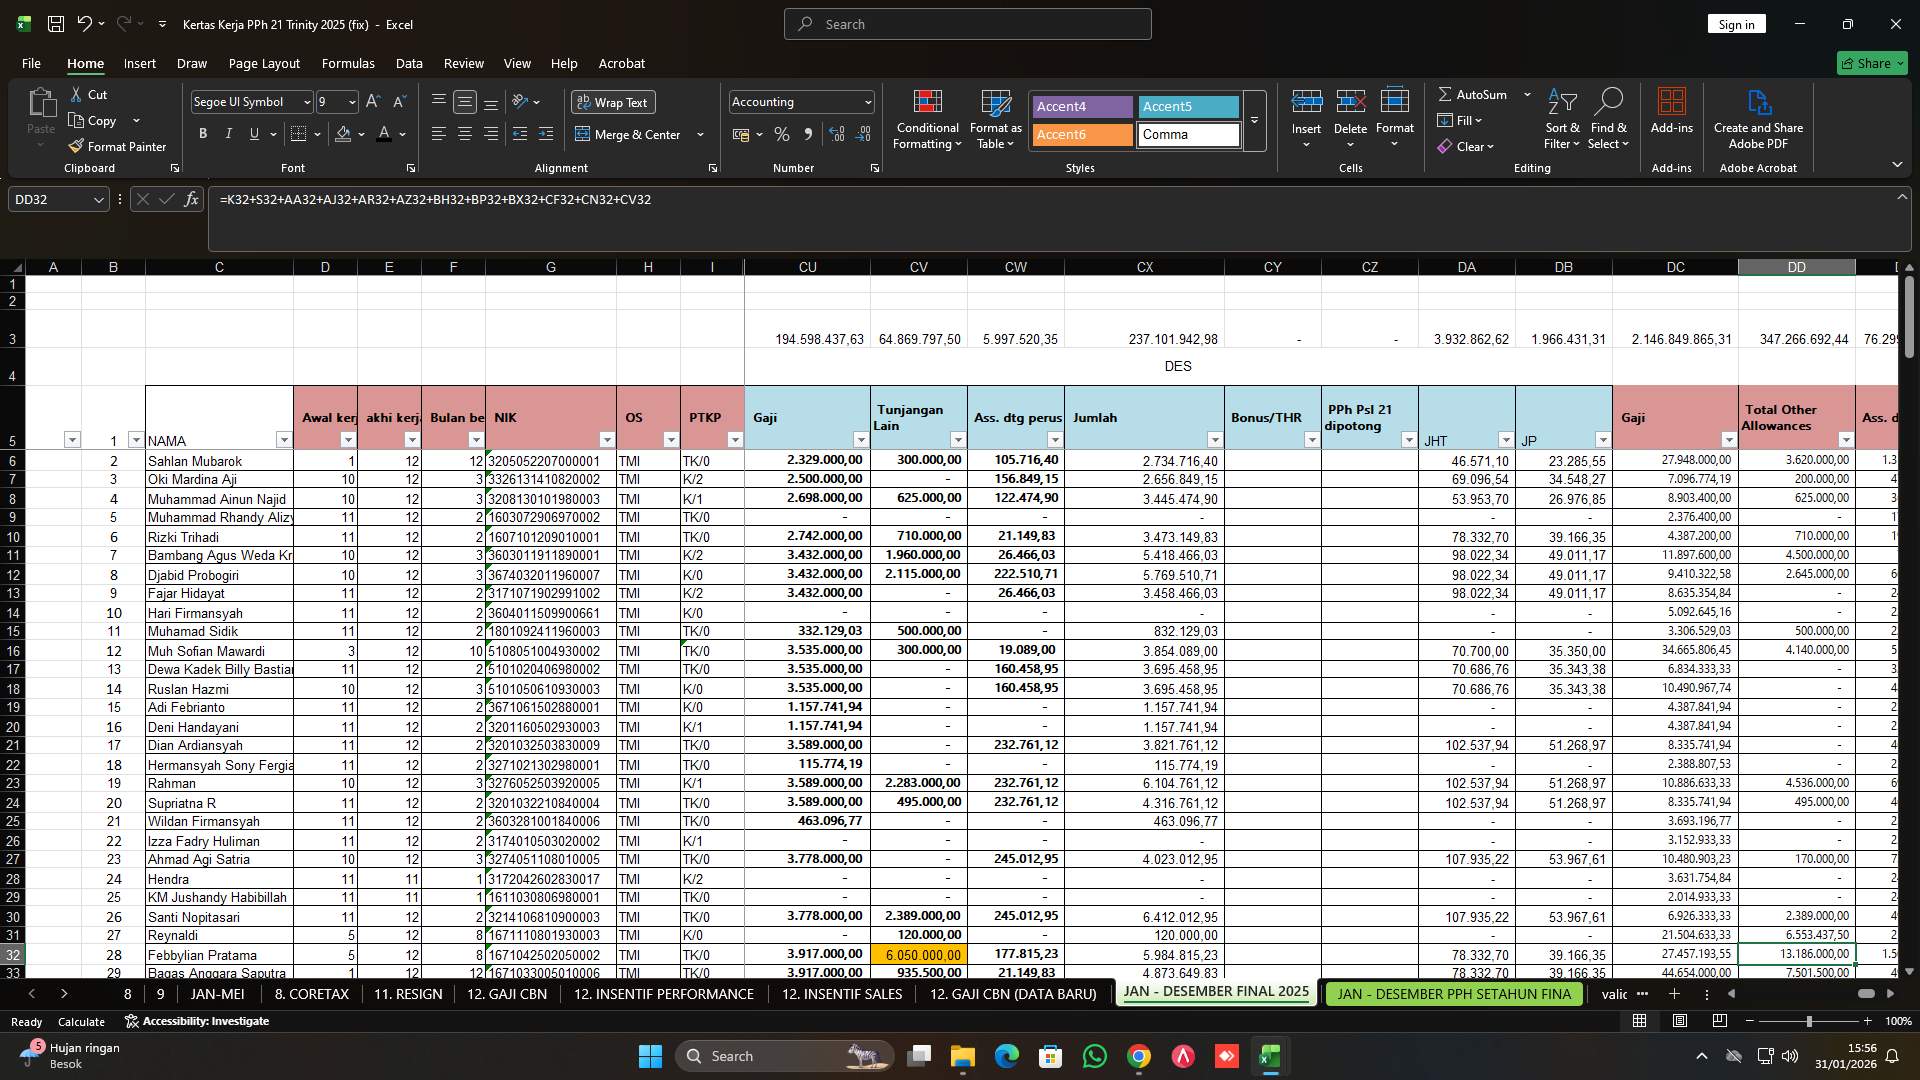Click the AutoSum sigma icon

1445,94
